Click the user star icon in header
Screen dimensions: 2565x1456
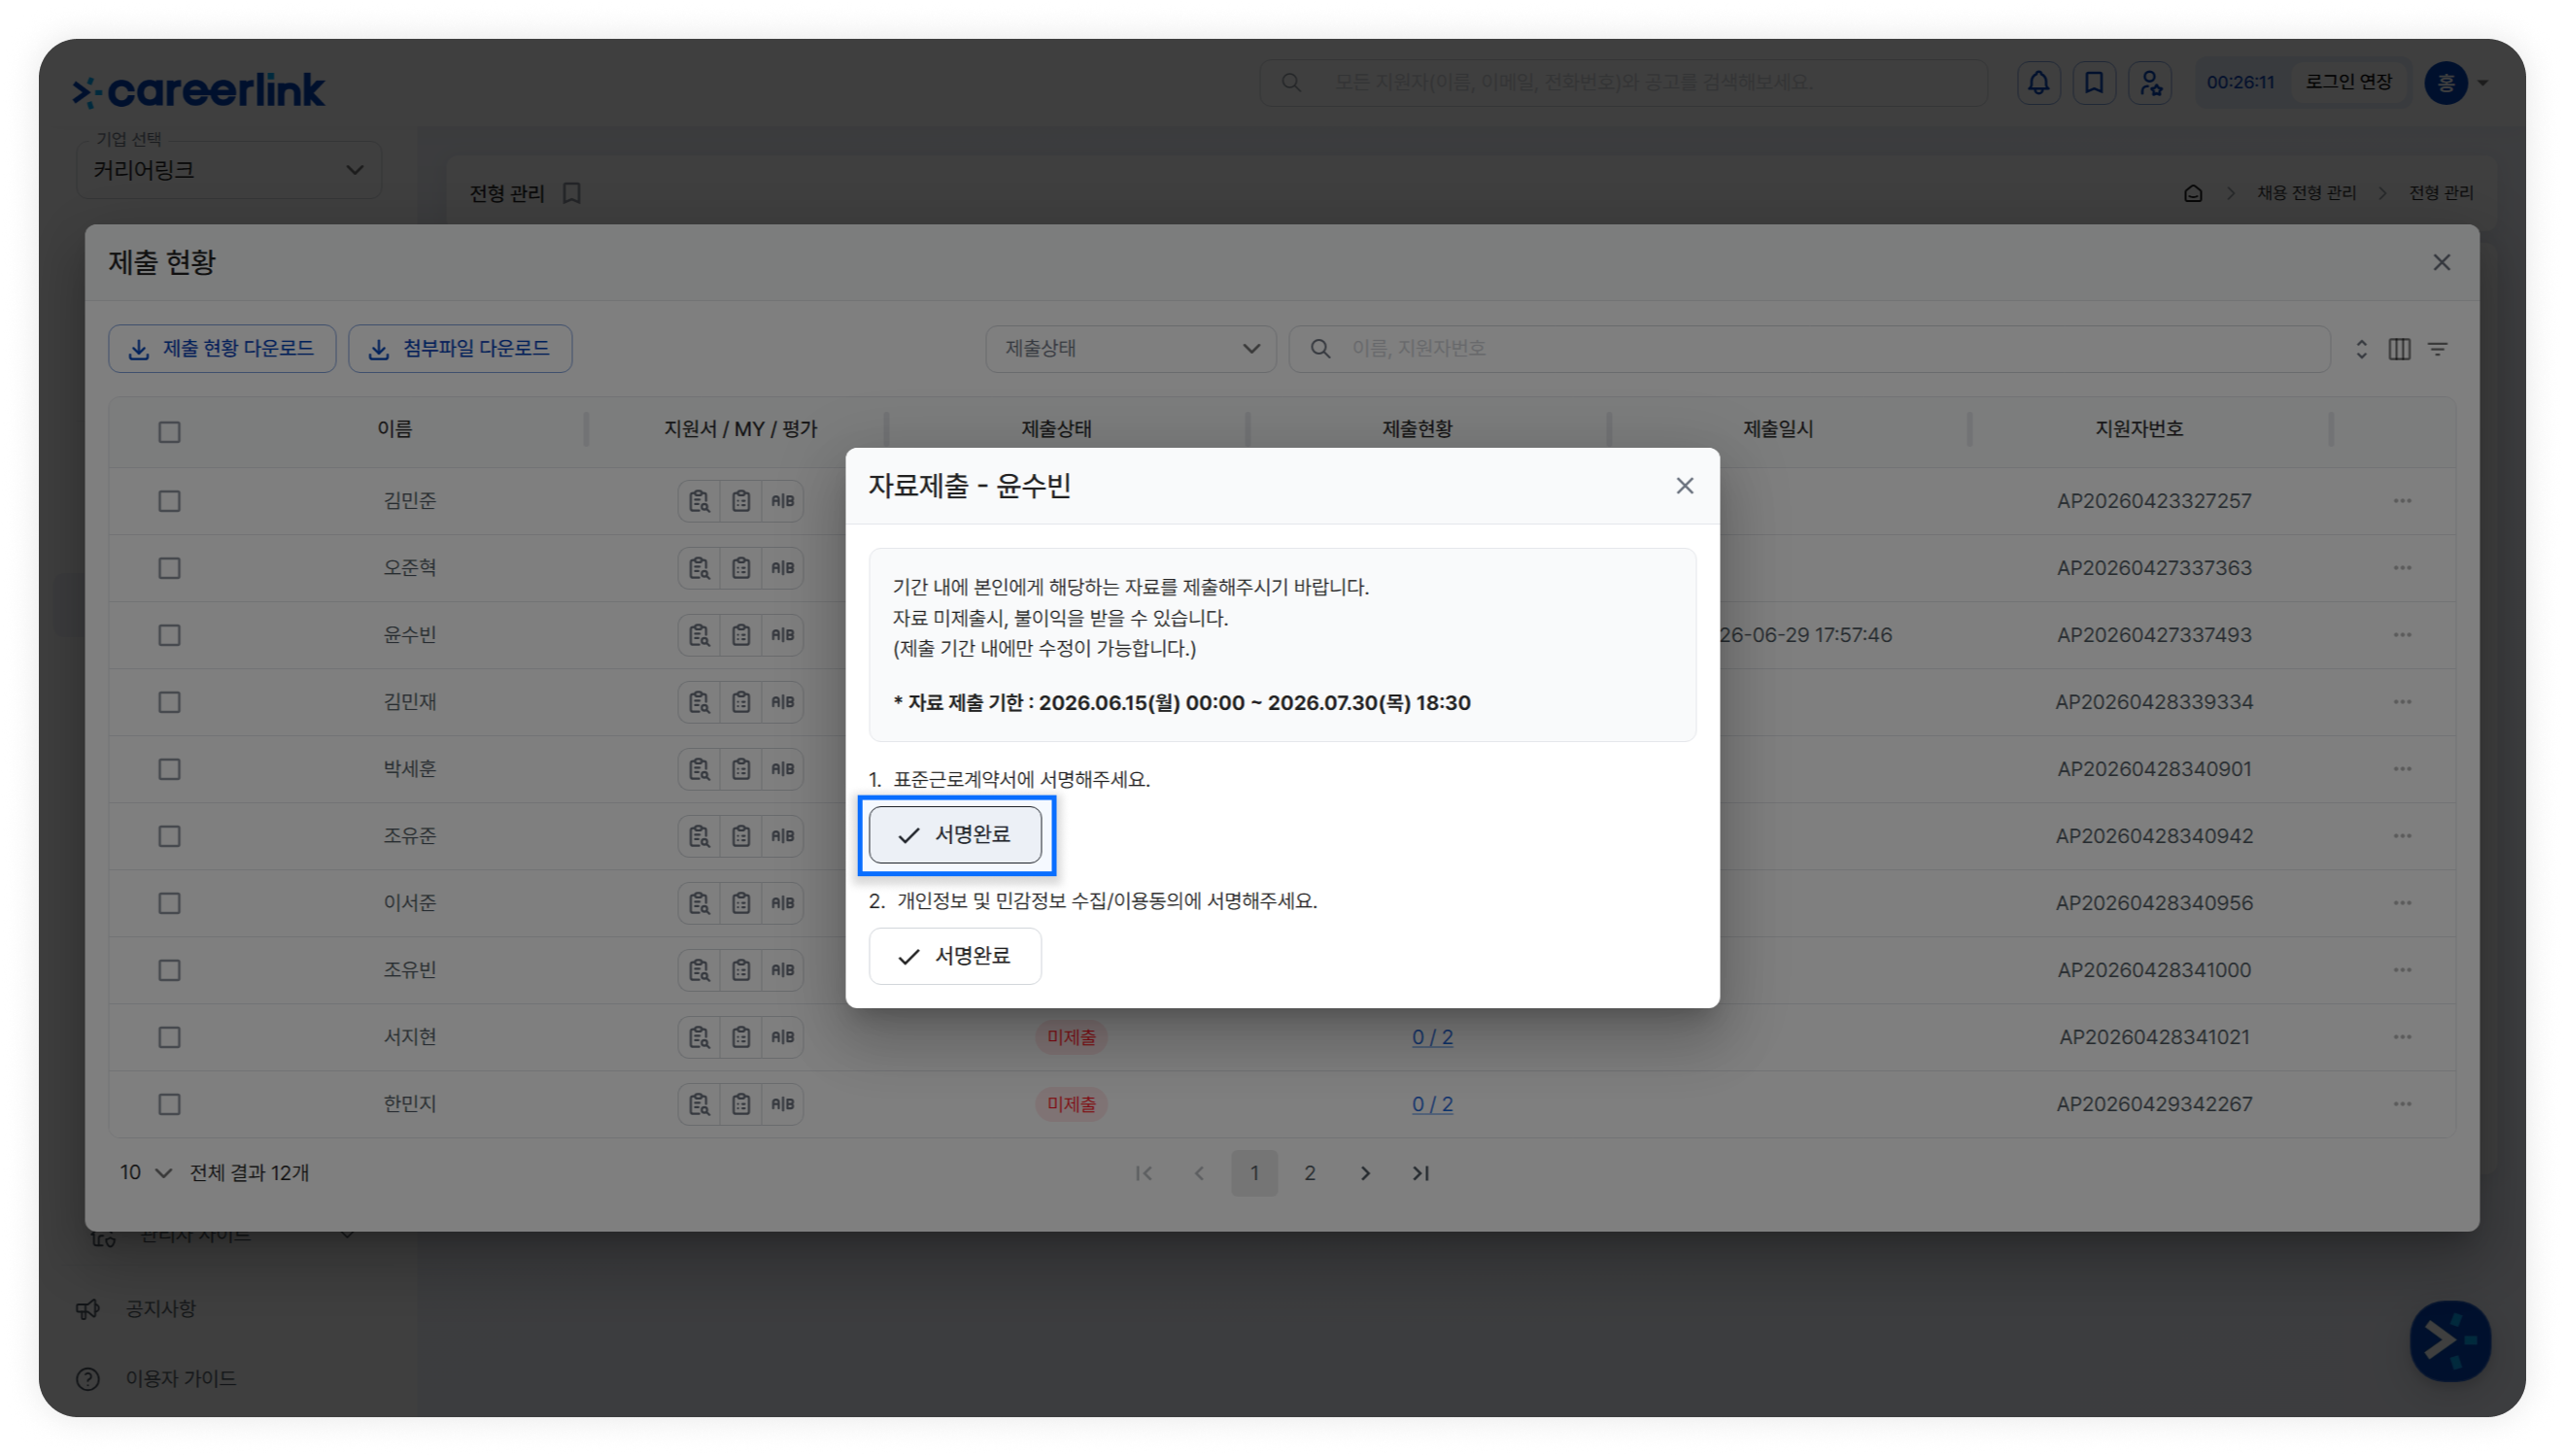pos(2150,83)
